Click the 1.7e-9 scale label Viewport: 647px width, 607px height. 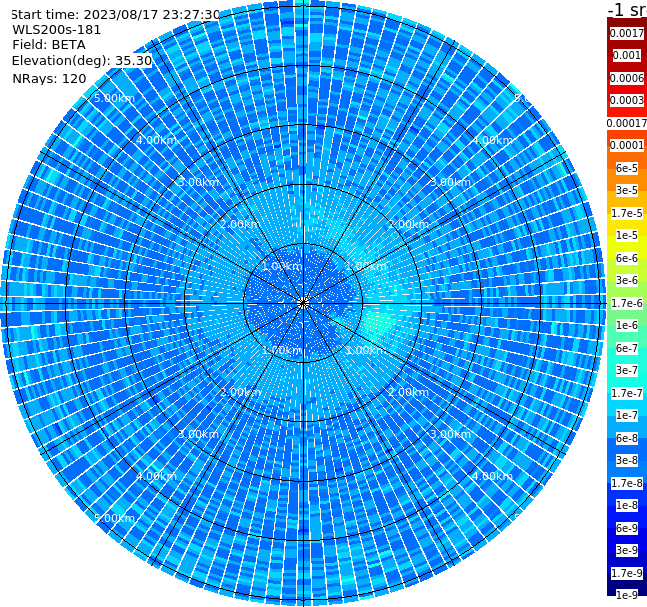627,573
